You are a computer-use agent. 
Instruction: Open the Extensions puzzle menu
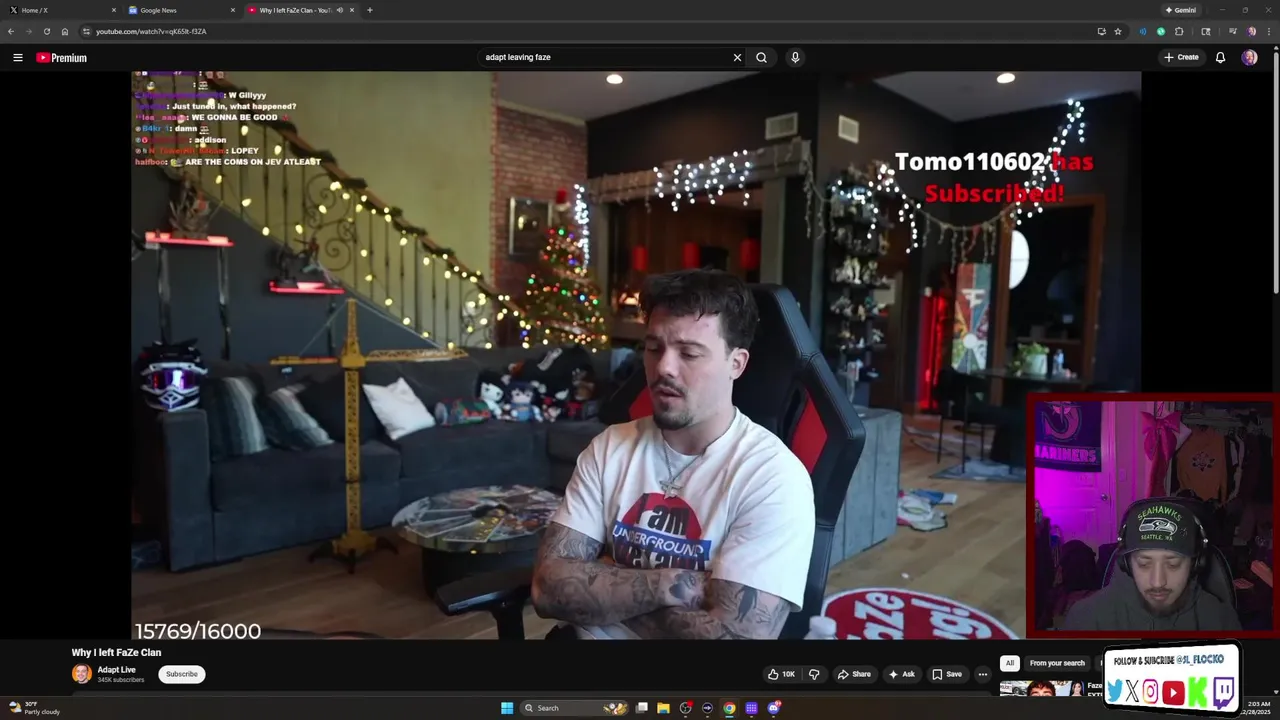tap(1179, 31)
